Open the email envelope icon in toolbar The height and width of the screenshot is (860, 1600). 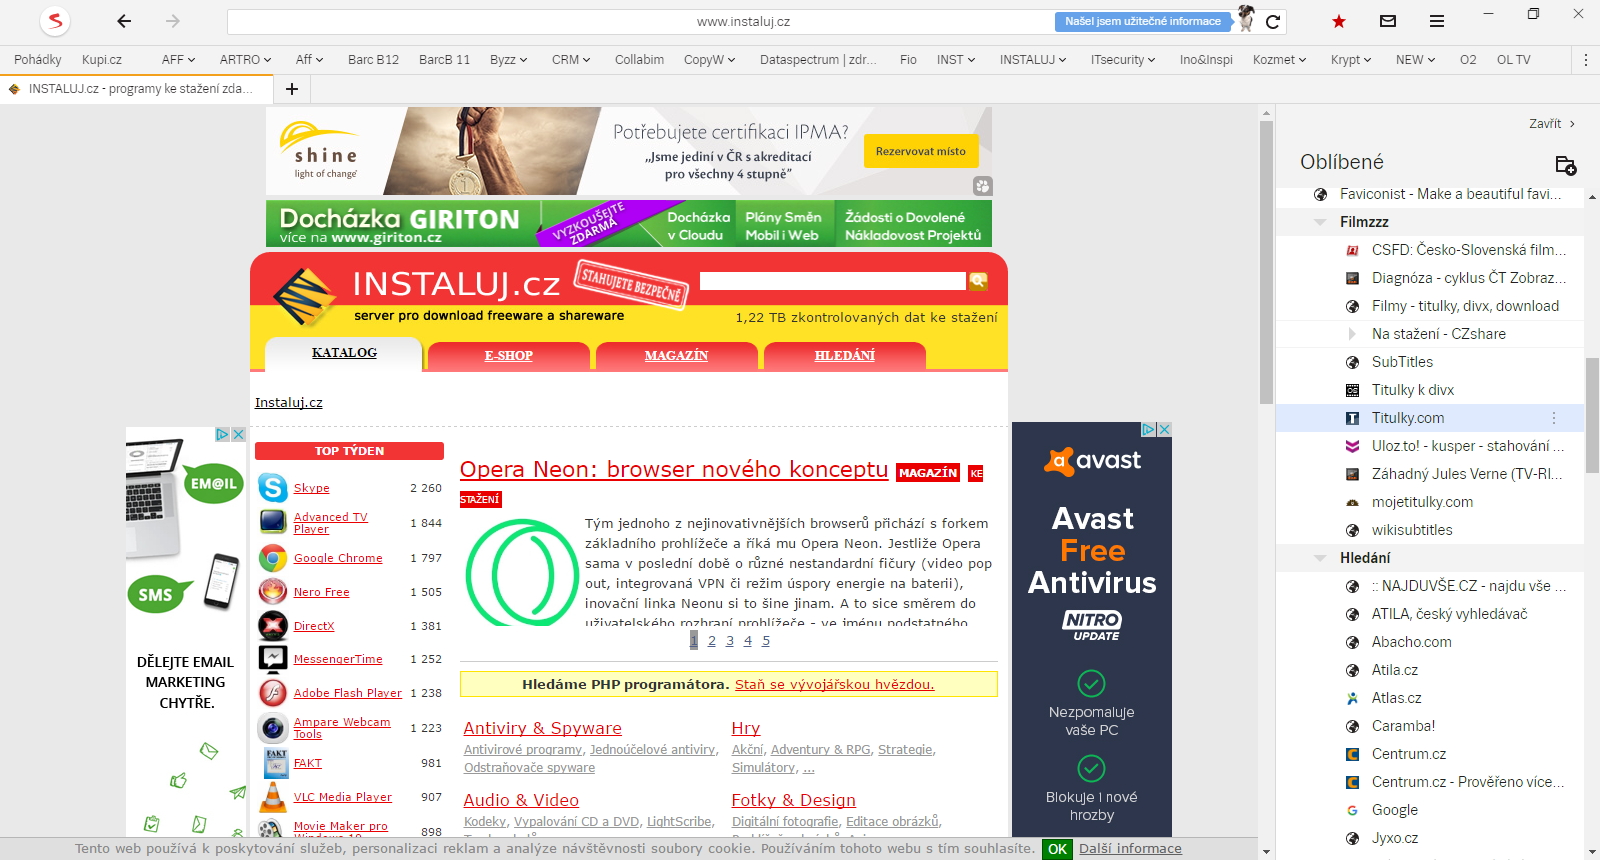coord(1388,21)
